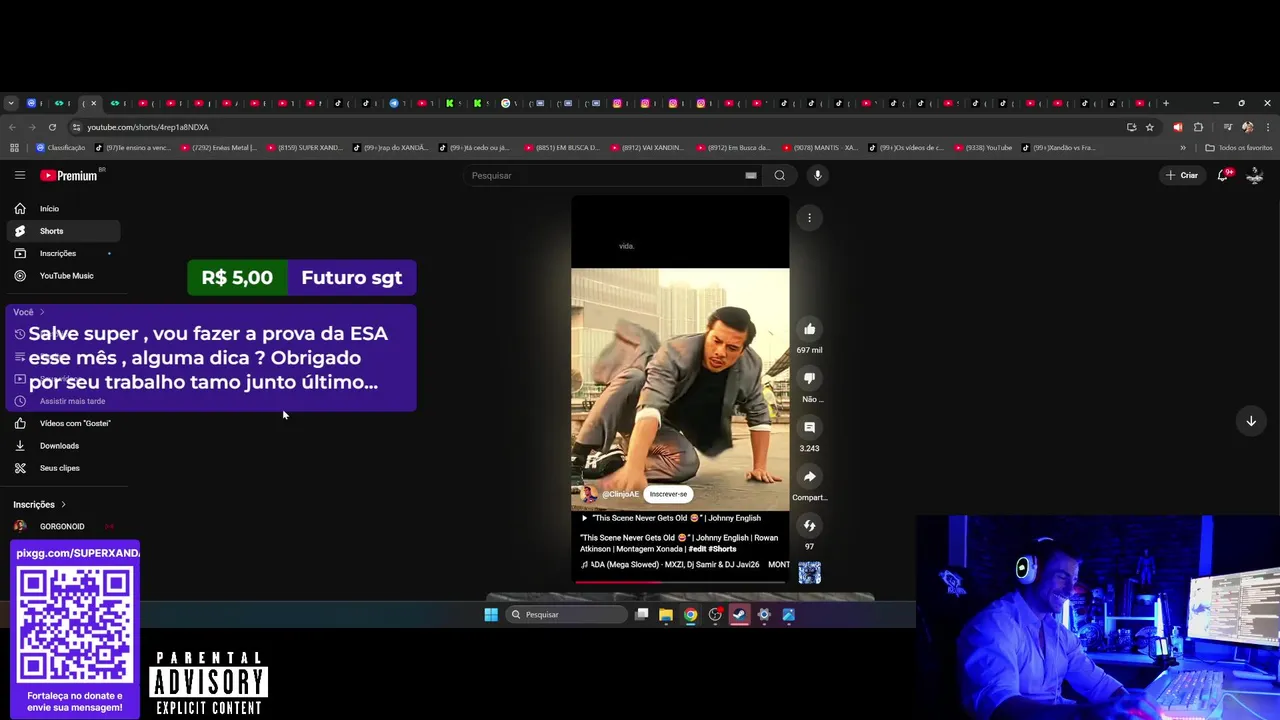Viewport: 1280px width, 720px height.
Task: Click the Chrome icon on taskbar
Action: click(x=690, y=615)
